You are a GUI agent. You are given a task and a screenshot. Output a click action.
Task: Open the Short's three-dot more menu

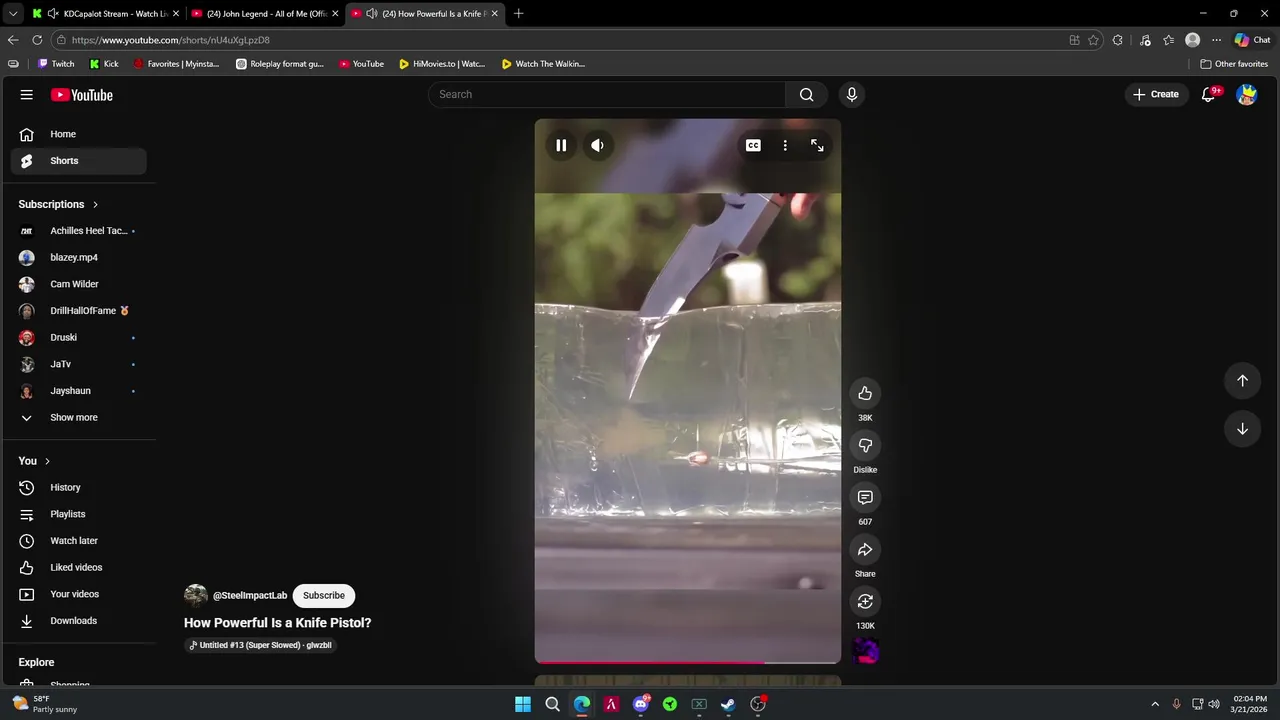click(785, 146)
